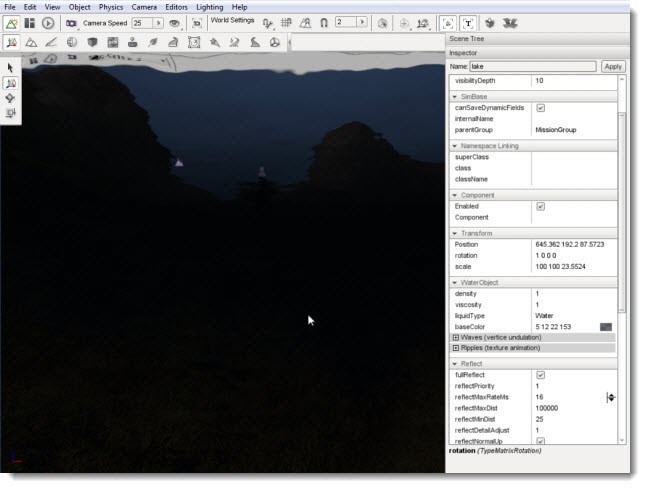This screenshot has height=488, width=645.
Task: Select the Terrain Painter icon
Action: (51, 42)
